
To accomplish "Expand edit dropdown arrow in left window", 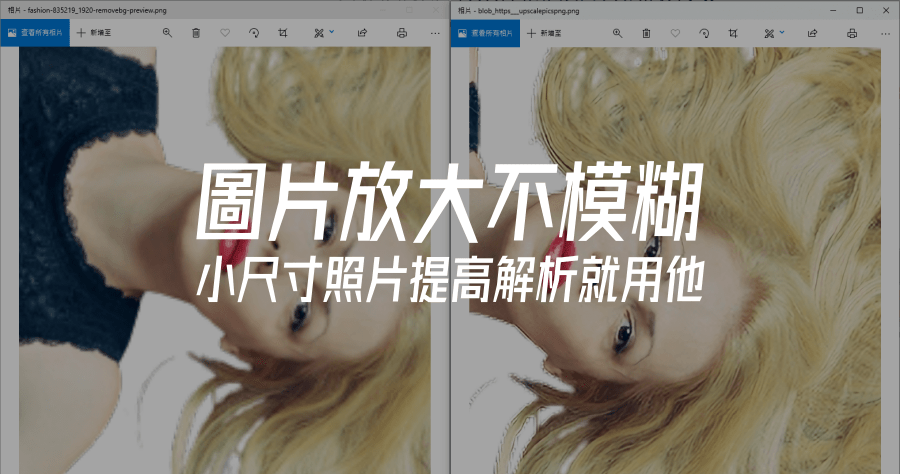I will pyautogui.click(x=332, y=32).
